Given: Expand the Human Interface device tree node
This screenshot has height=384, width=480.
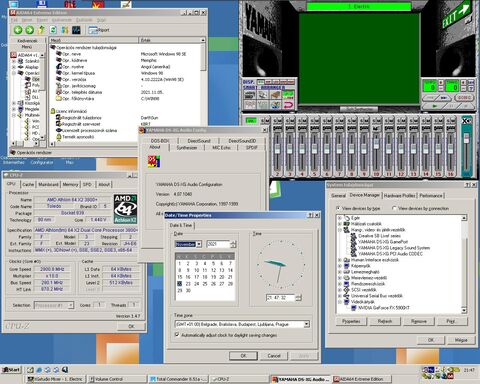Looking at the screenshot, I should click(x=340, y=260).
